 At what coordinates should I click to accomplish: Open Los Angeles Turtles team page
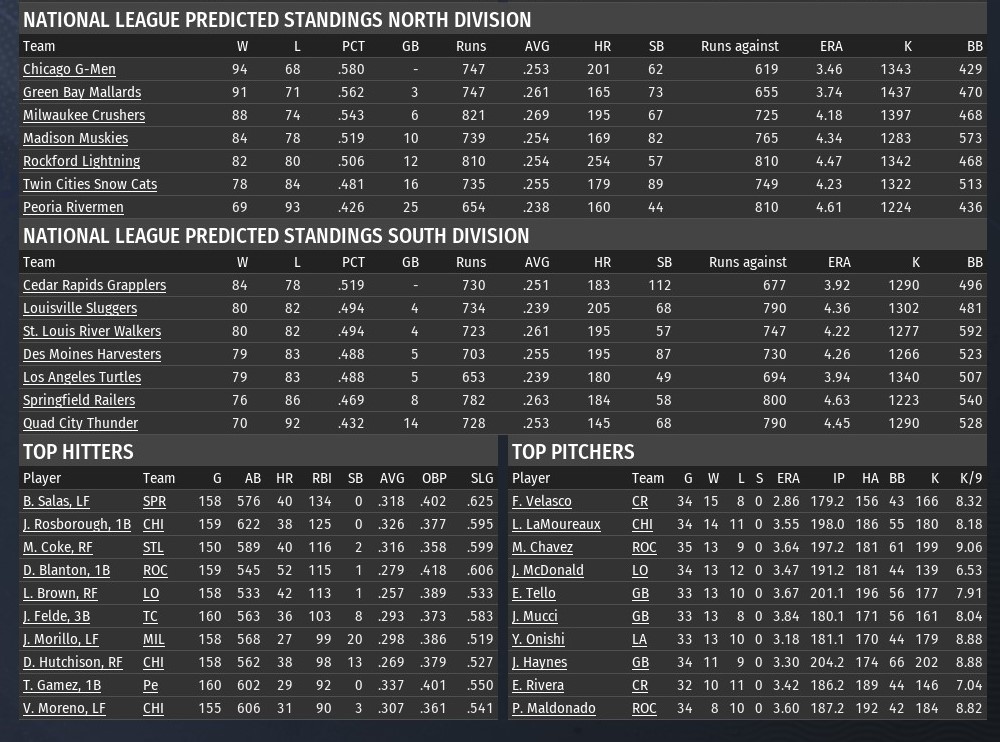coord(82,377)
